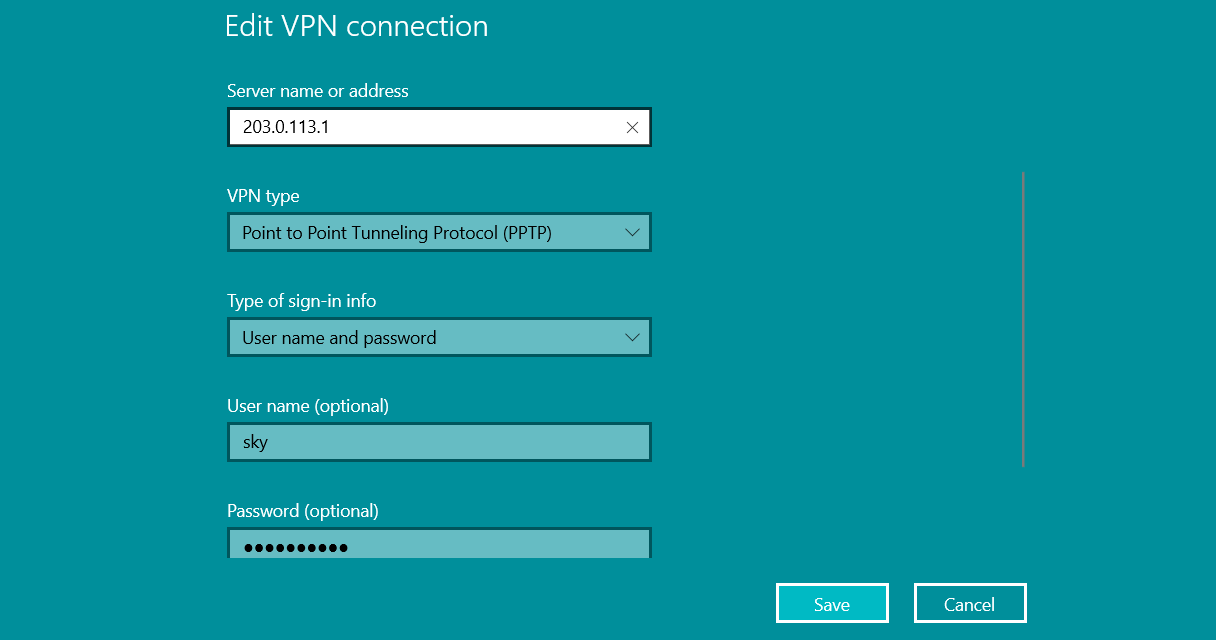The height and width of the screenshot is (640, 1216).
Task: Click the VPN type chevron arrow
Action: pos(632,233)
